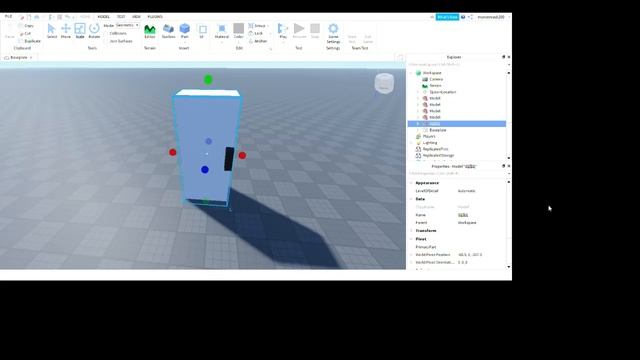
Task: Open the Terrain Editor
Action: click(x=150, y=31)
